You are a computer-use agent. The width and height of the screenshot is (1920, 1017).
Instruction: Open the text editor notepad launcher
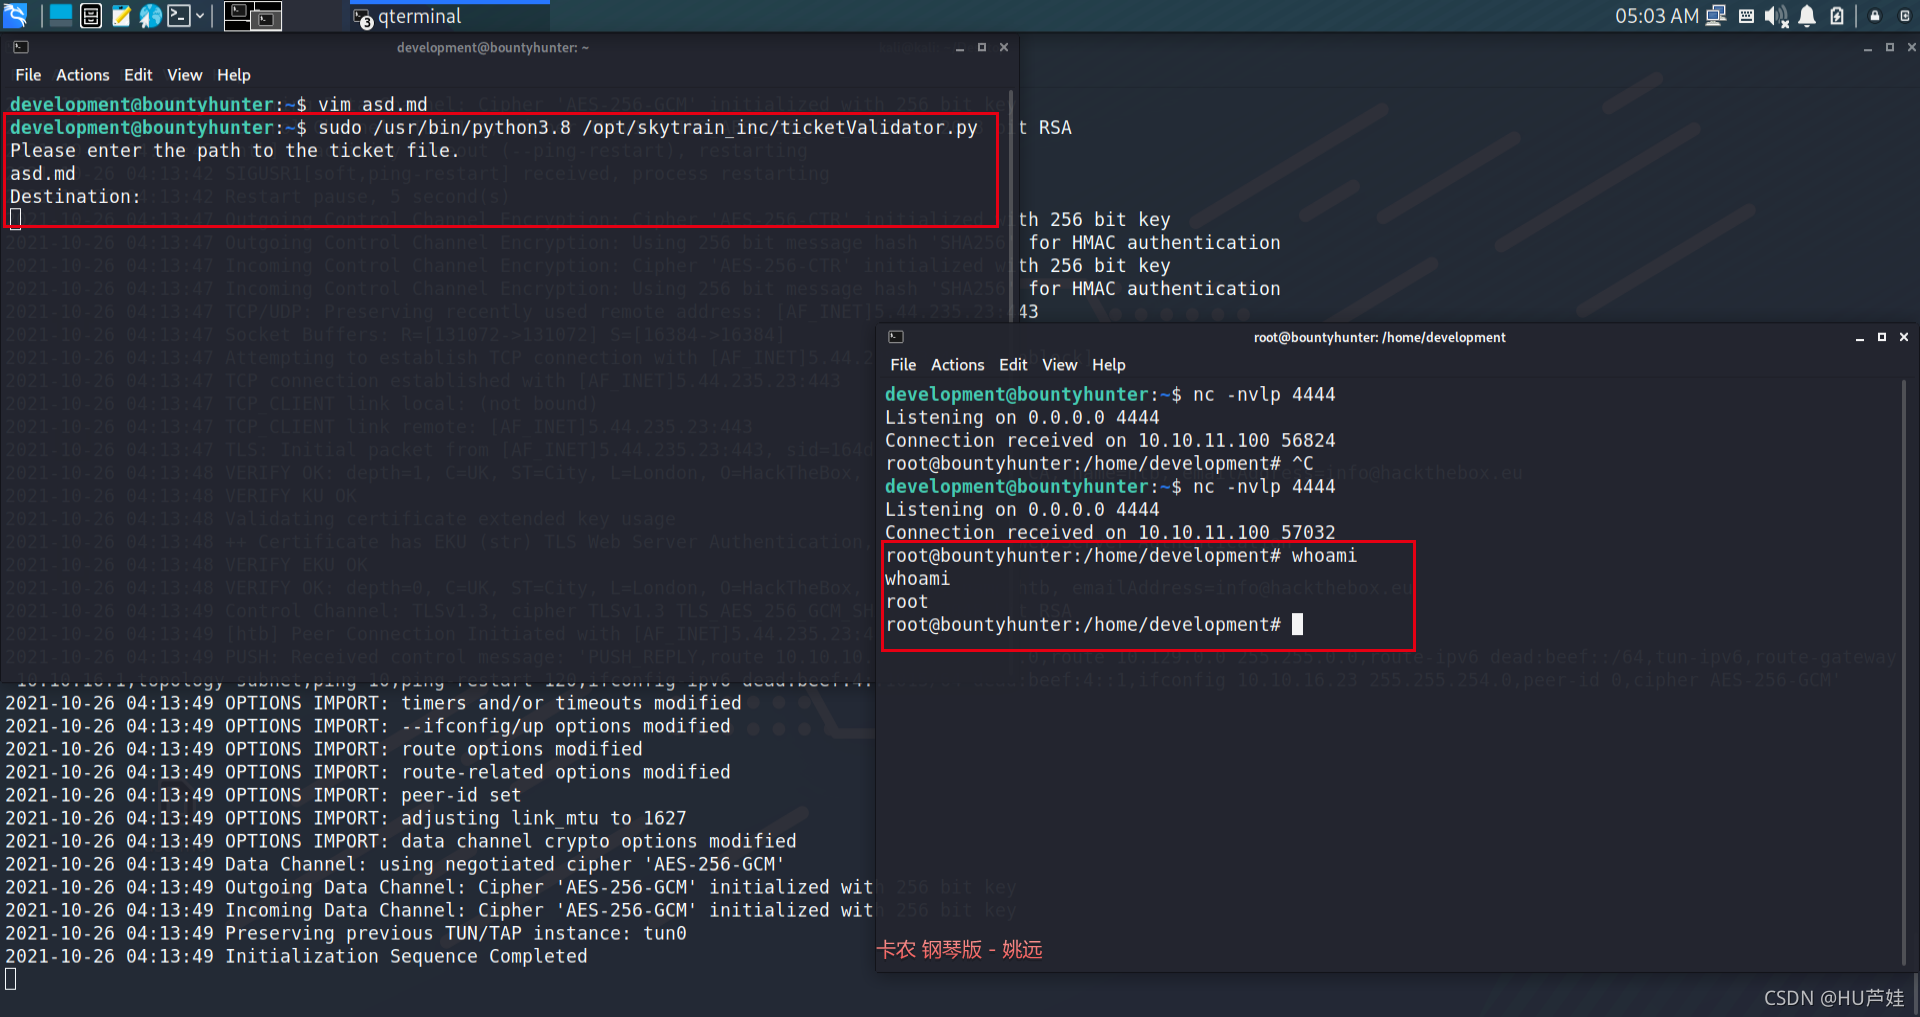pos(121,15)
